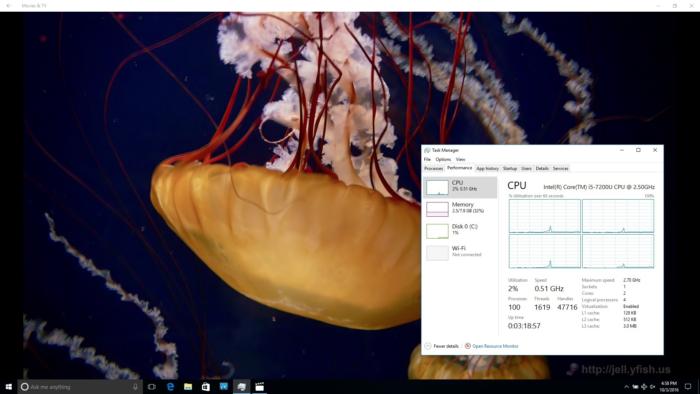Open the clock and date flyout
The image size is (700, 394).
(x=669, y=387)
